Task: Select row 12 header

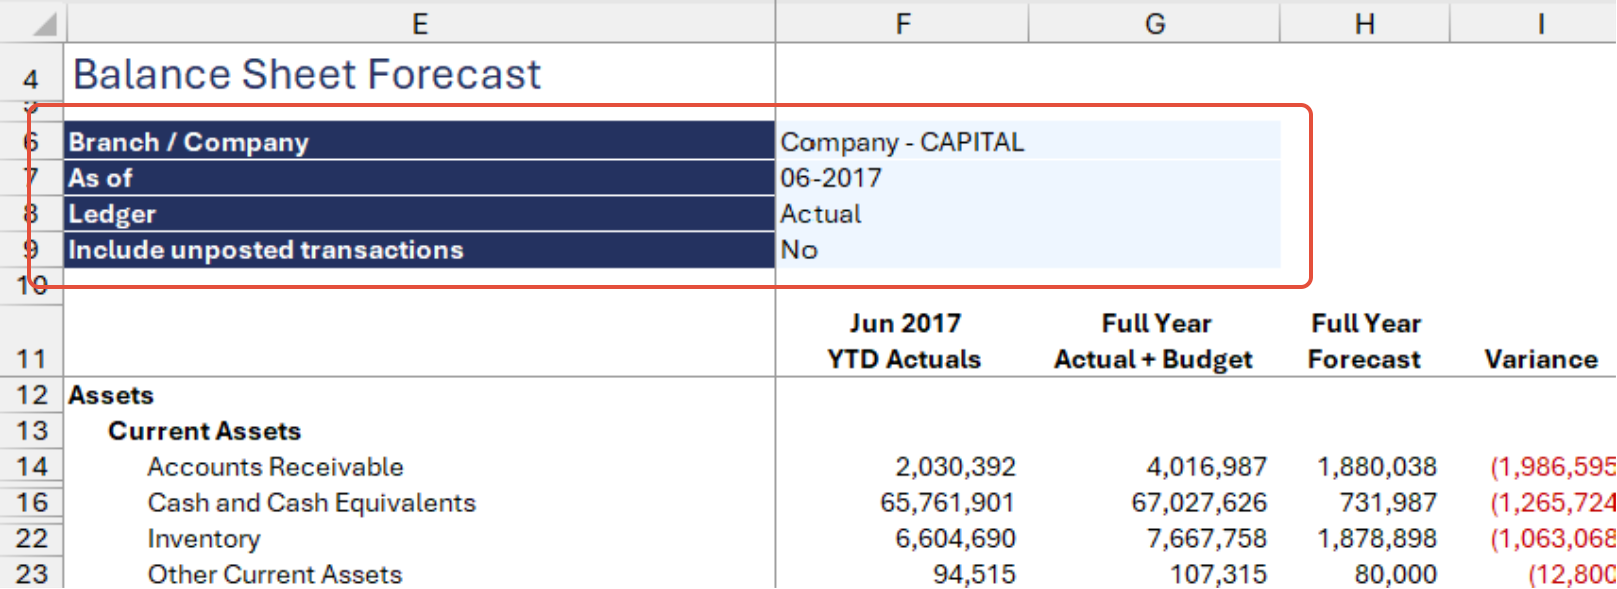Action: 31,395
